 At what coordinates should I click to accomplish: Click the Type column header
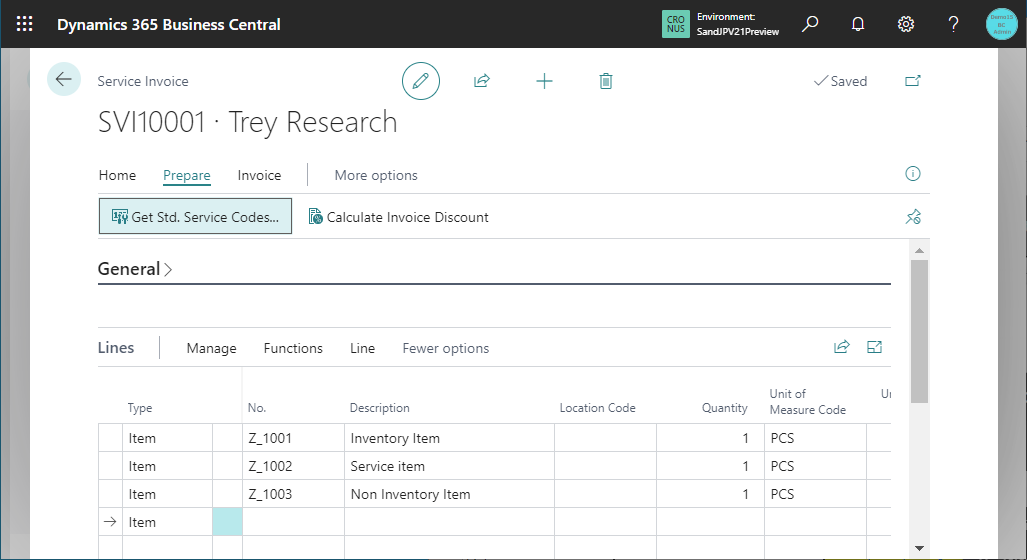(140, 407)
